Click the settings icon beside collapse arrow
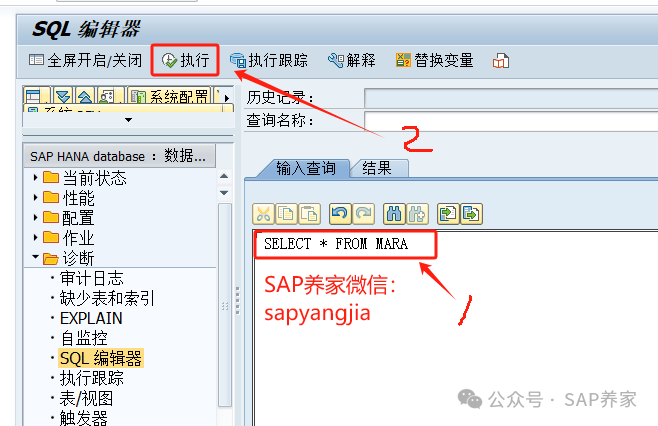Viewport: 658px width, 426px height. 108,96
